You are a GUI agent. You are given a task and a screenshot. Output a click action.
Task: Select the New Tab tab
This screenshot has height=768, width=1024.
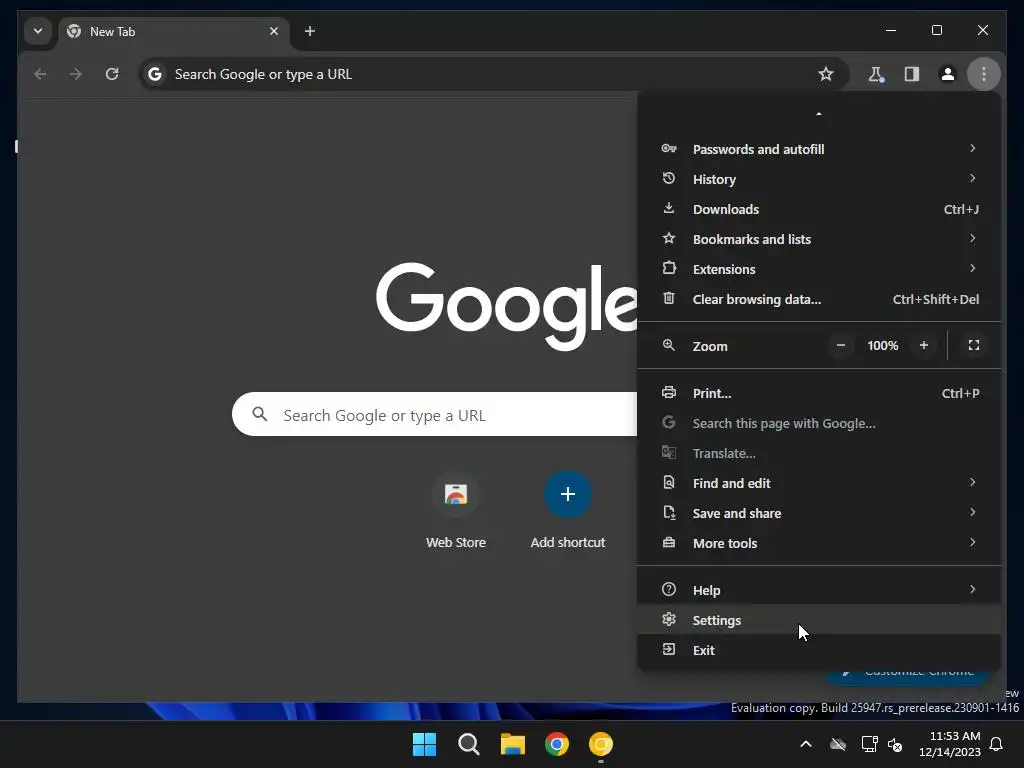[173, 31]
